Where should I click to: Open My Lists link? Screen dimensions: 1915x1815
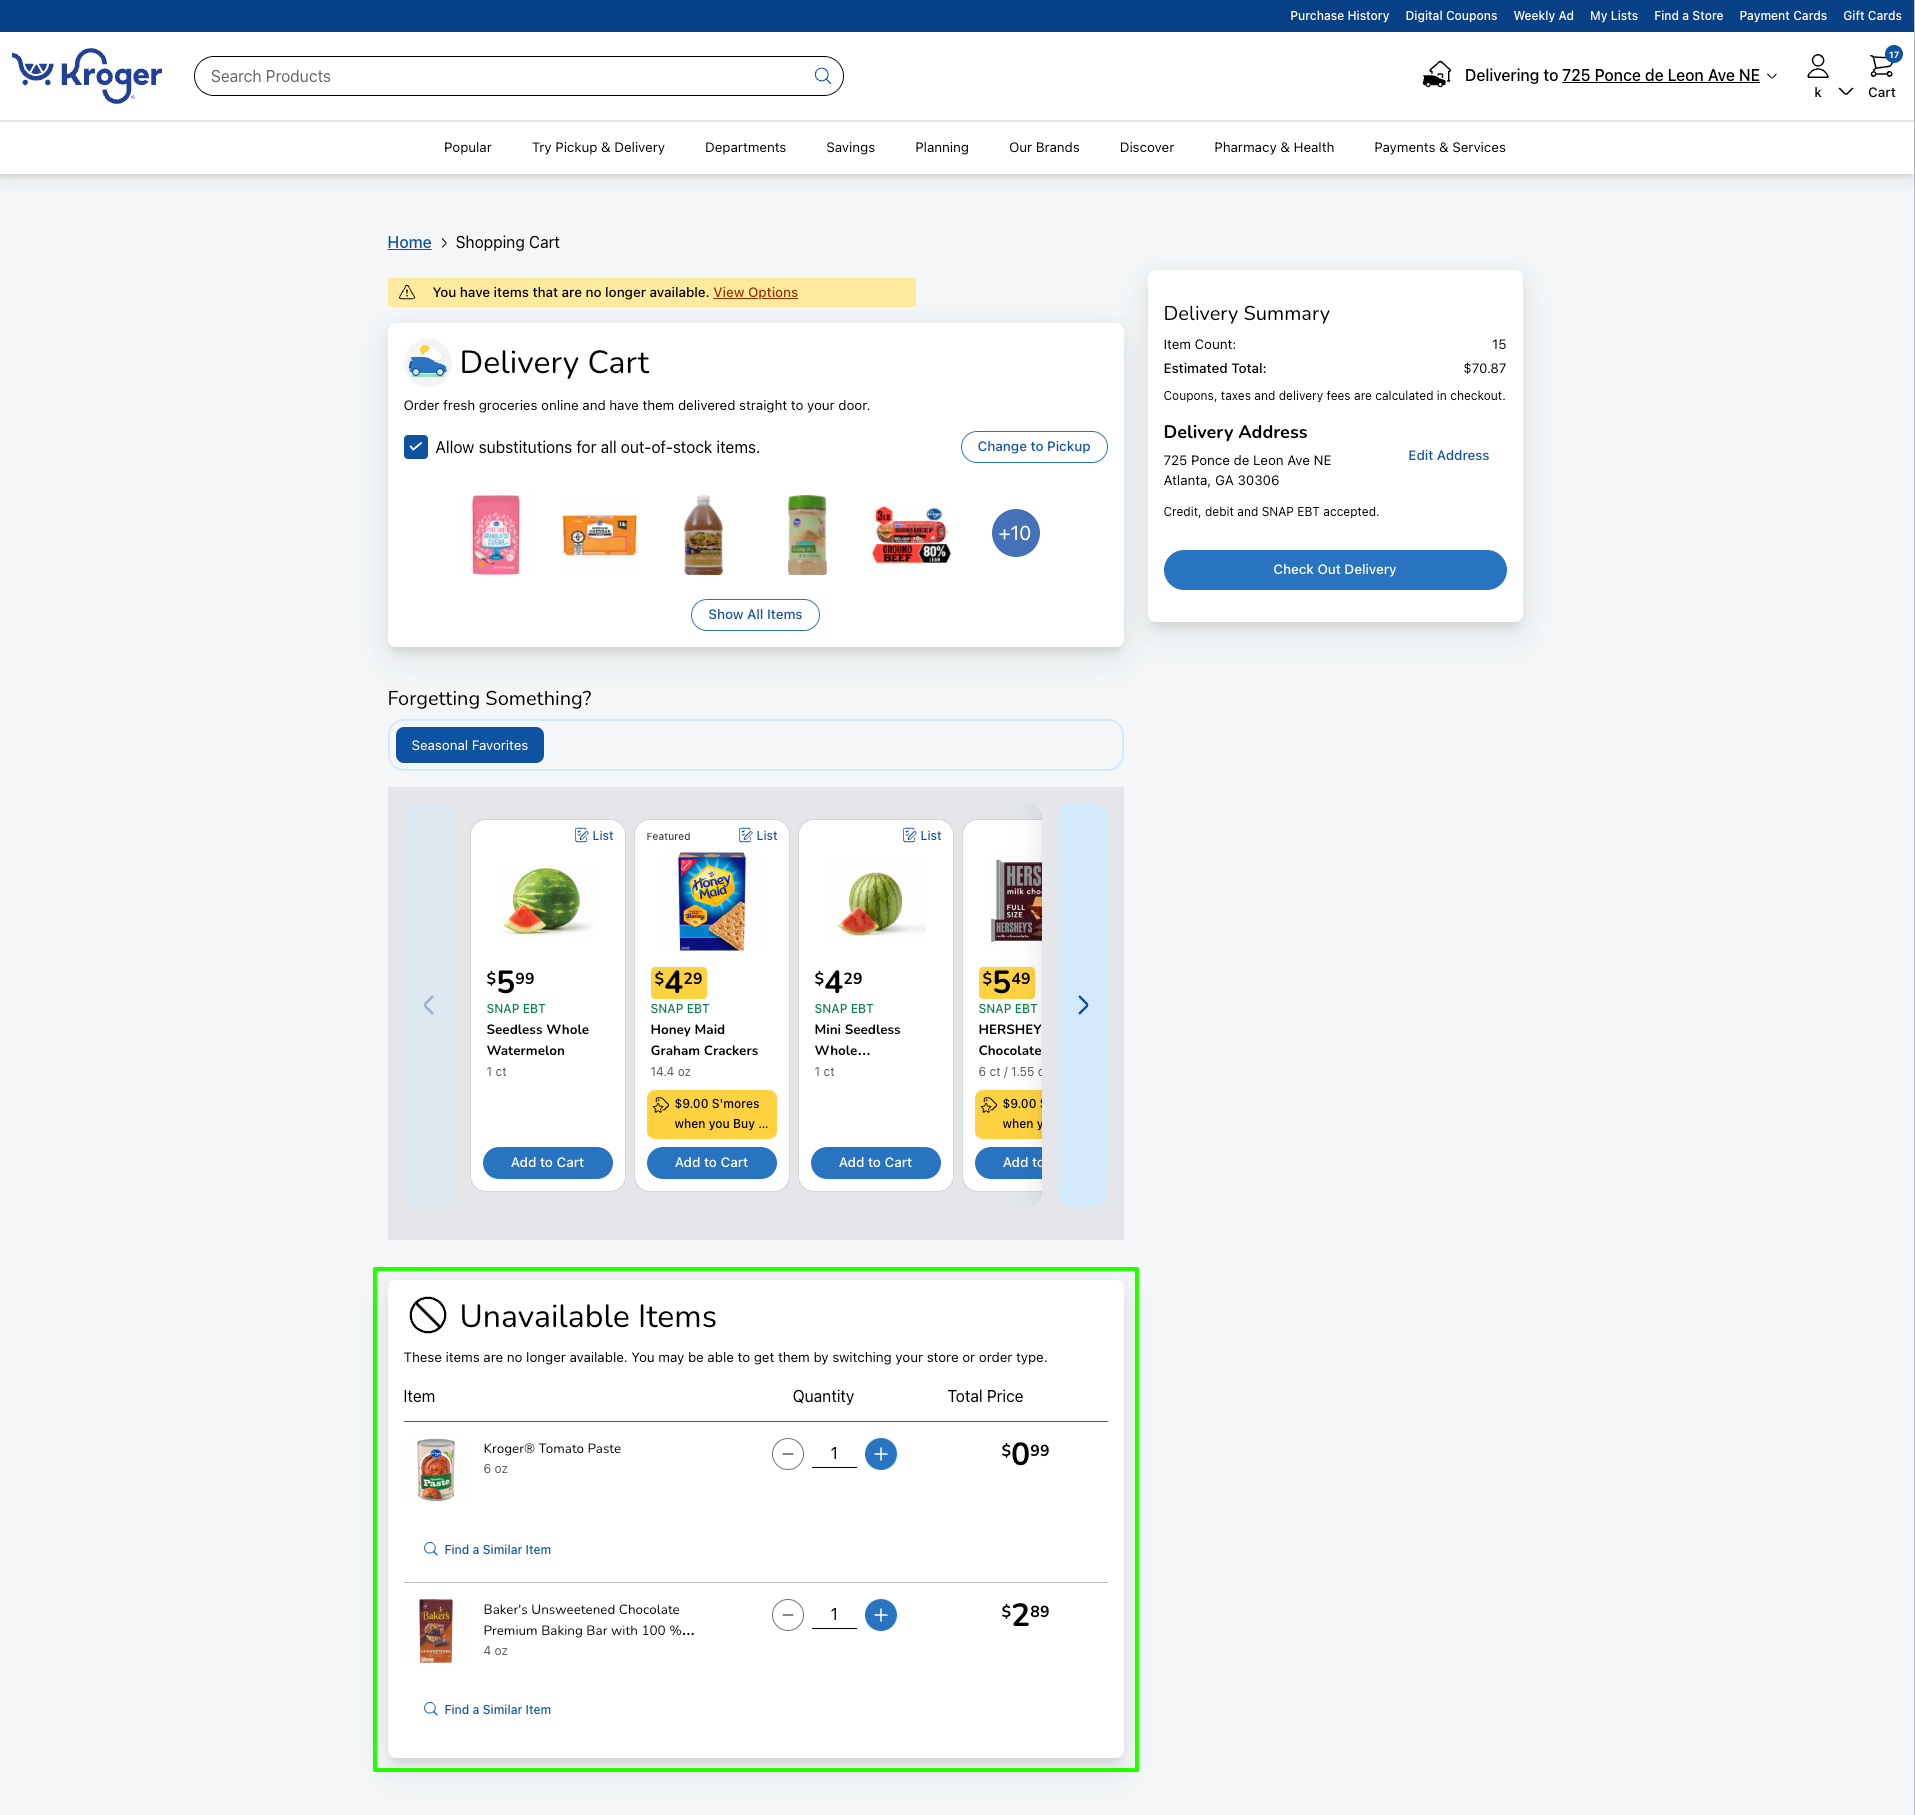(1614, 16)
